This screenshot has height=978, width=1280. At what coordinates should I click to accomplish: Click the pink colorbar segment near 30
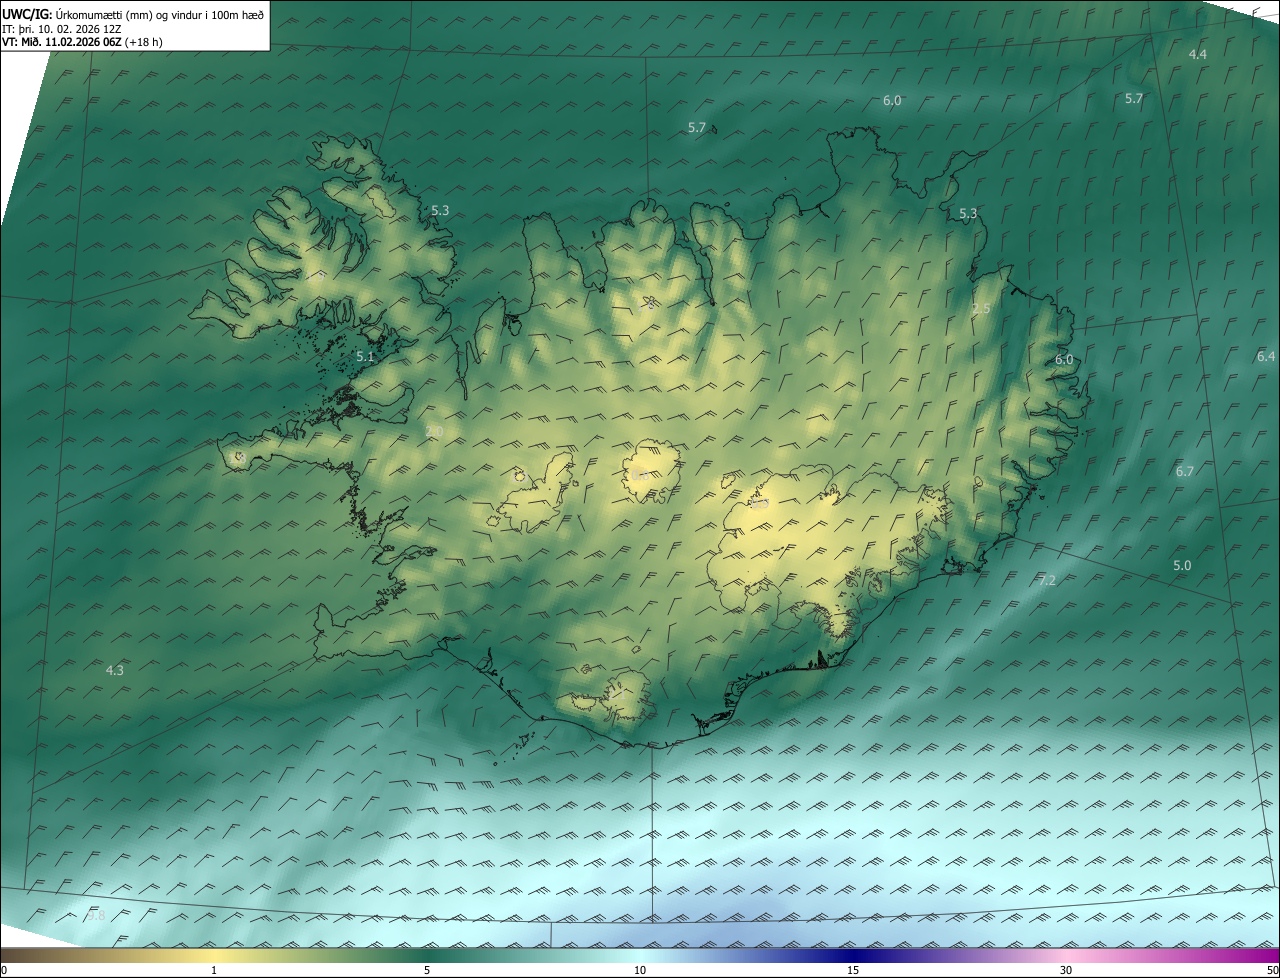1066,955
